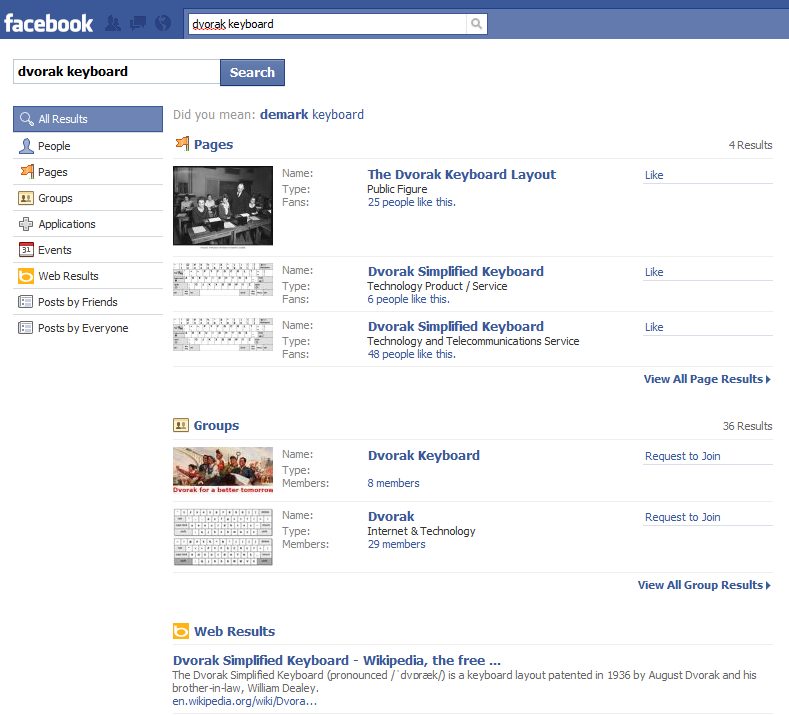Click the blue Search button
The width and height of the screenshot is (789, 715).
[x=252, y=72]
